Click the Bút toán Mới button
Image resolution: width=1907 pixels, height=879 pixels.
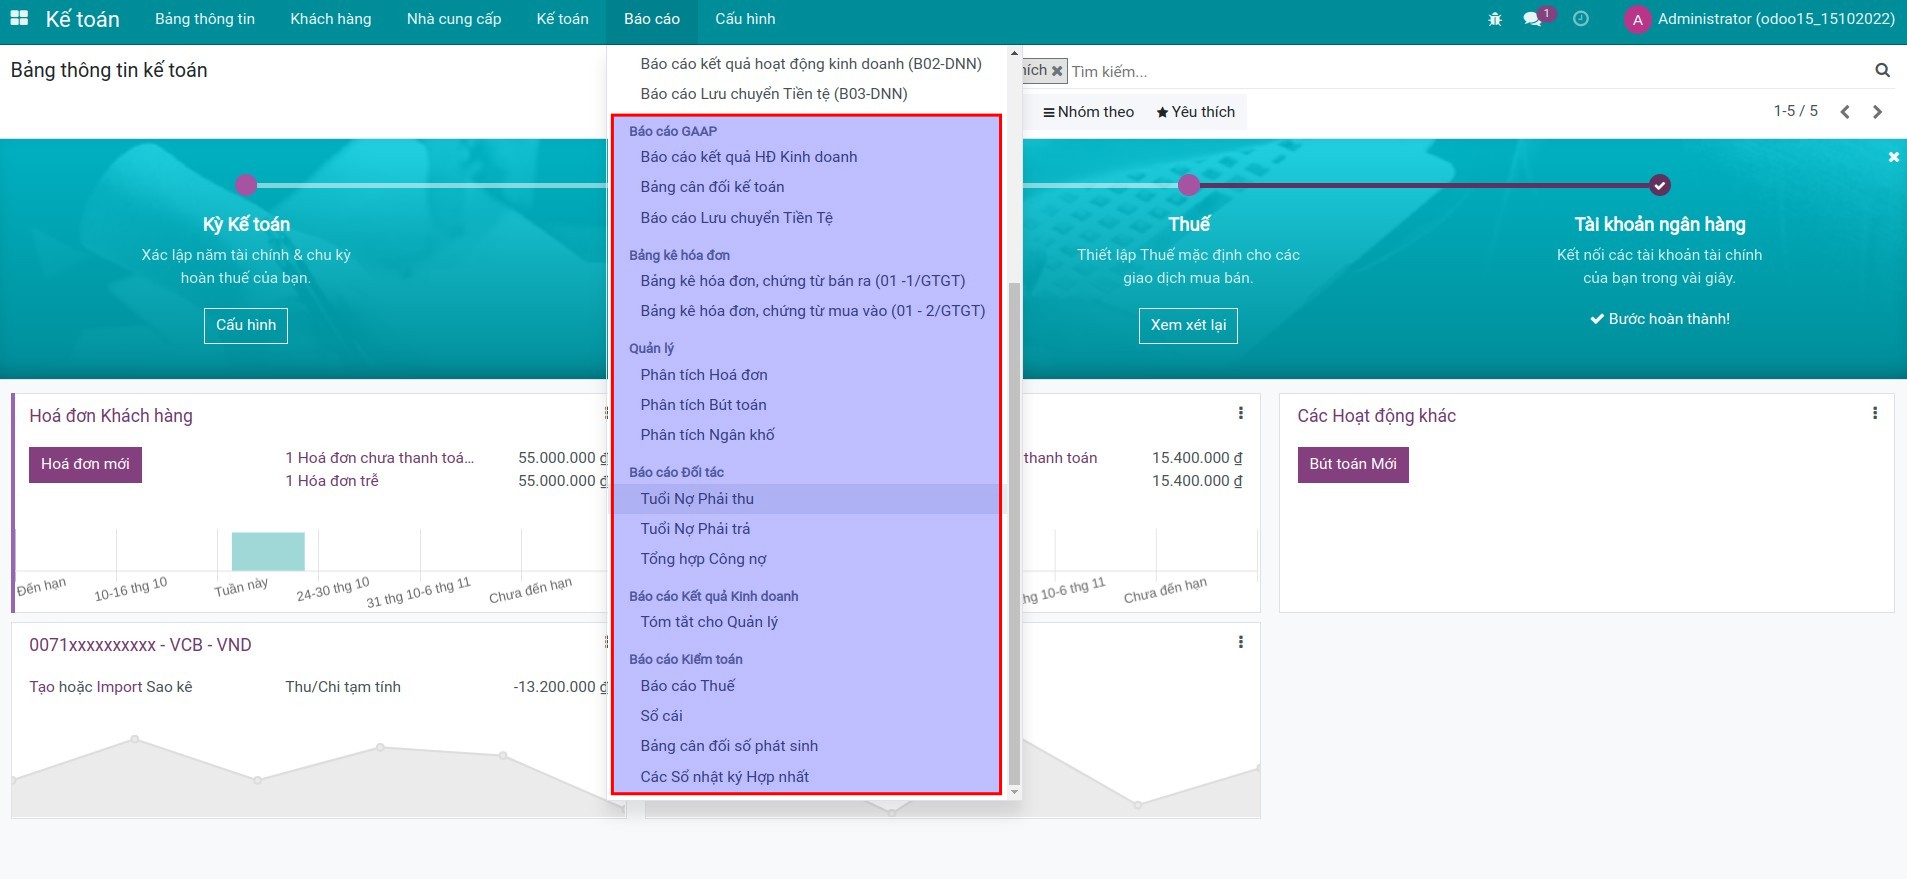tap(1352, 464)
